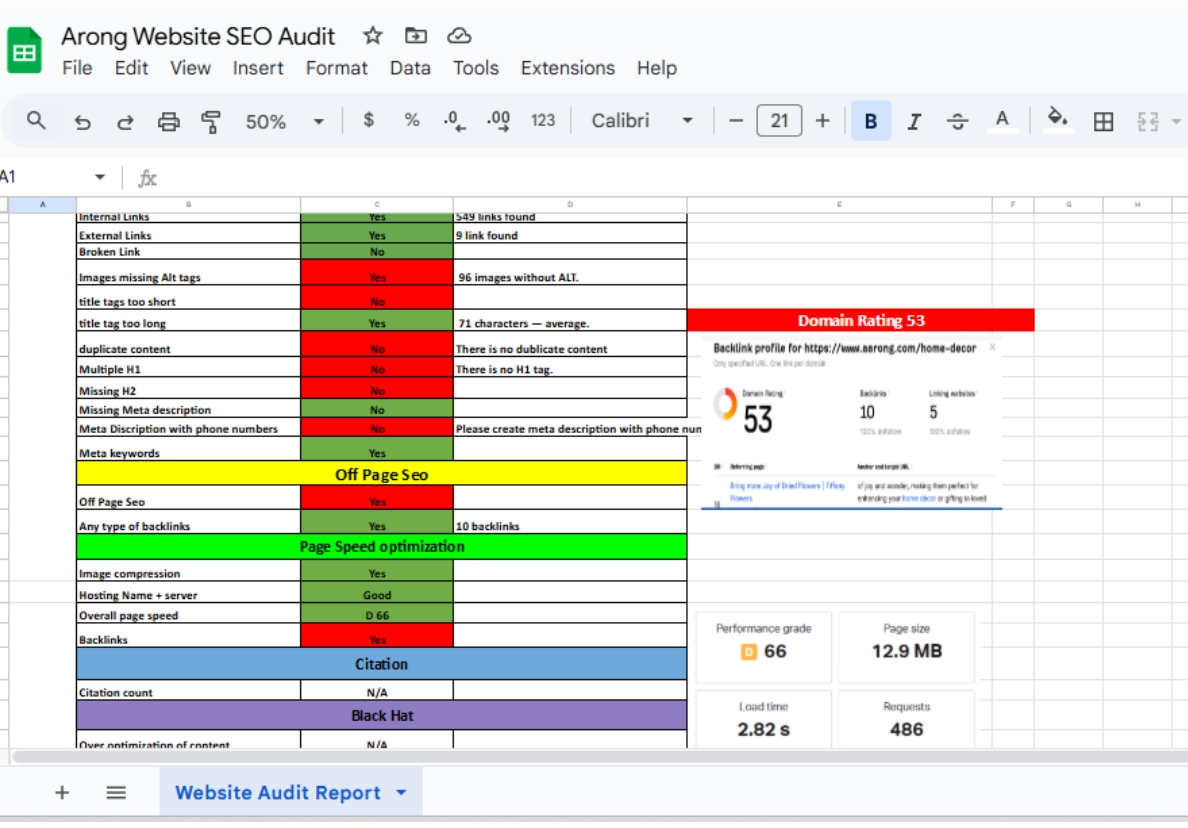Apply strikethrough formatting
This screenshot has height=828, width=1188.
coord(957,121)
